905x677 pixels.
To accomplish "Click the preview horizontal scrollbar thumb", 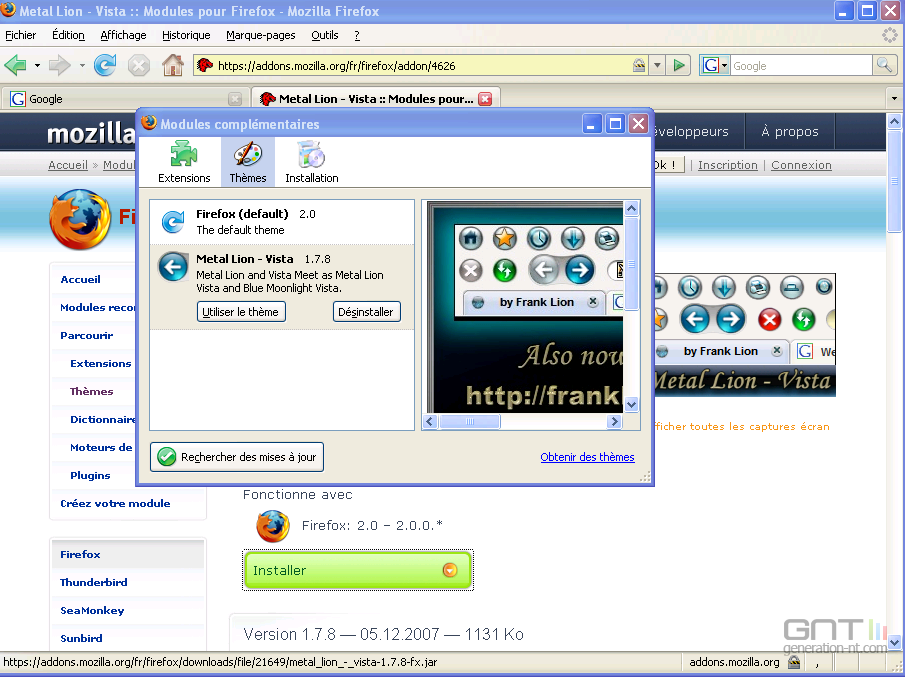I will (x=469, y=422).
